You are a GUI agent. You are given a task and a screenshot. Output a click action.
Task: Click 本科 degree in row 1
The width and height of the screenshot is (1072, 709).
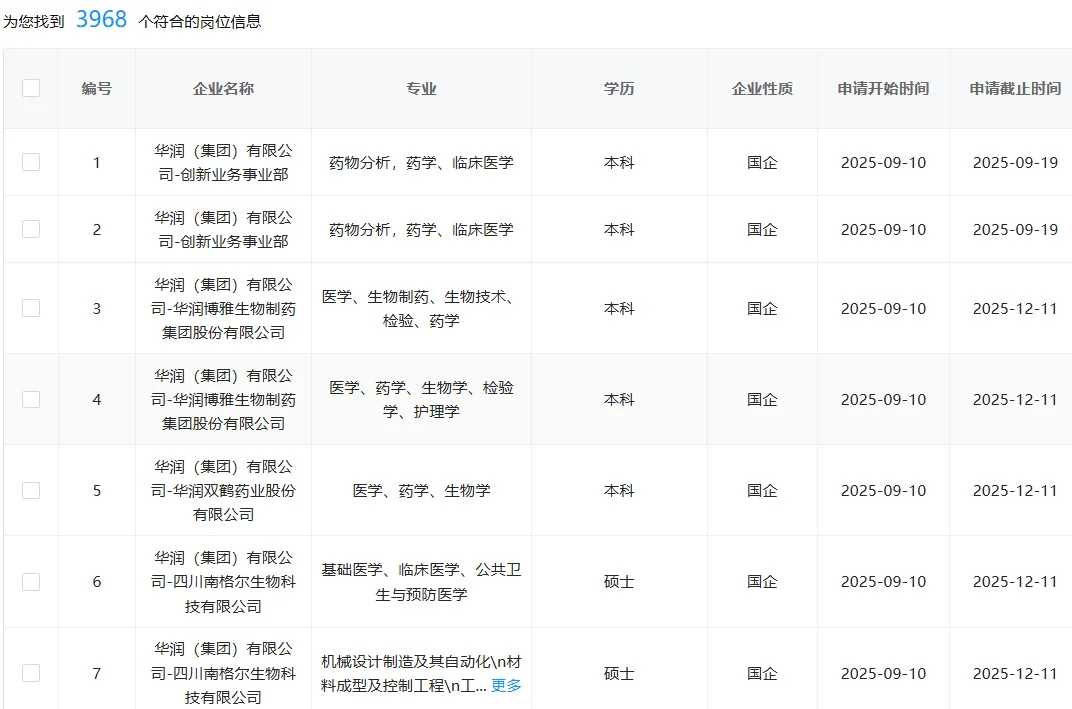(x=619, y=162)
